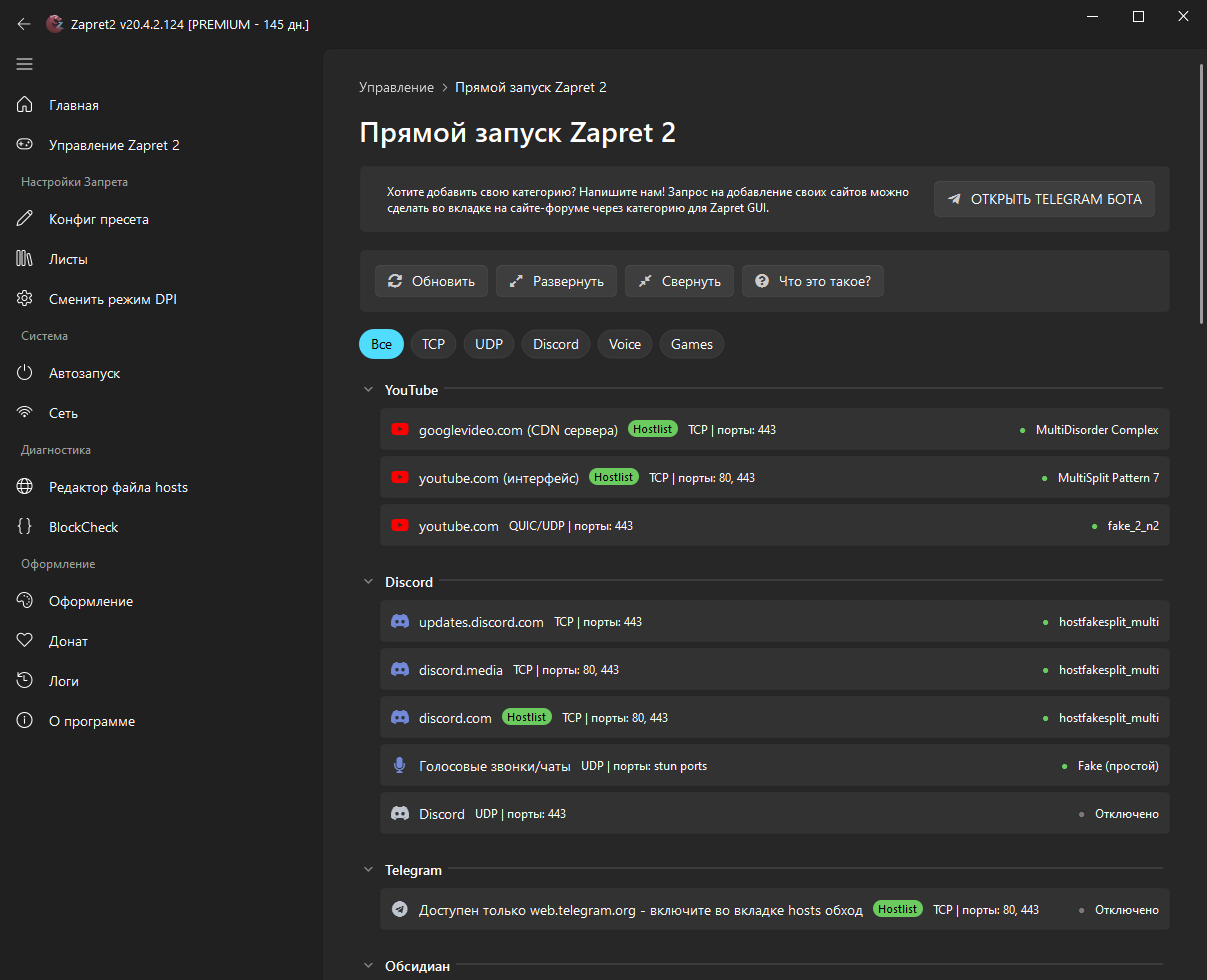This screenshot has height=980, width=1207.
Task: Click the Развернуть expand all button
Action: tap(556, 281)
